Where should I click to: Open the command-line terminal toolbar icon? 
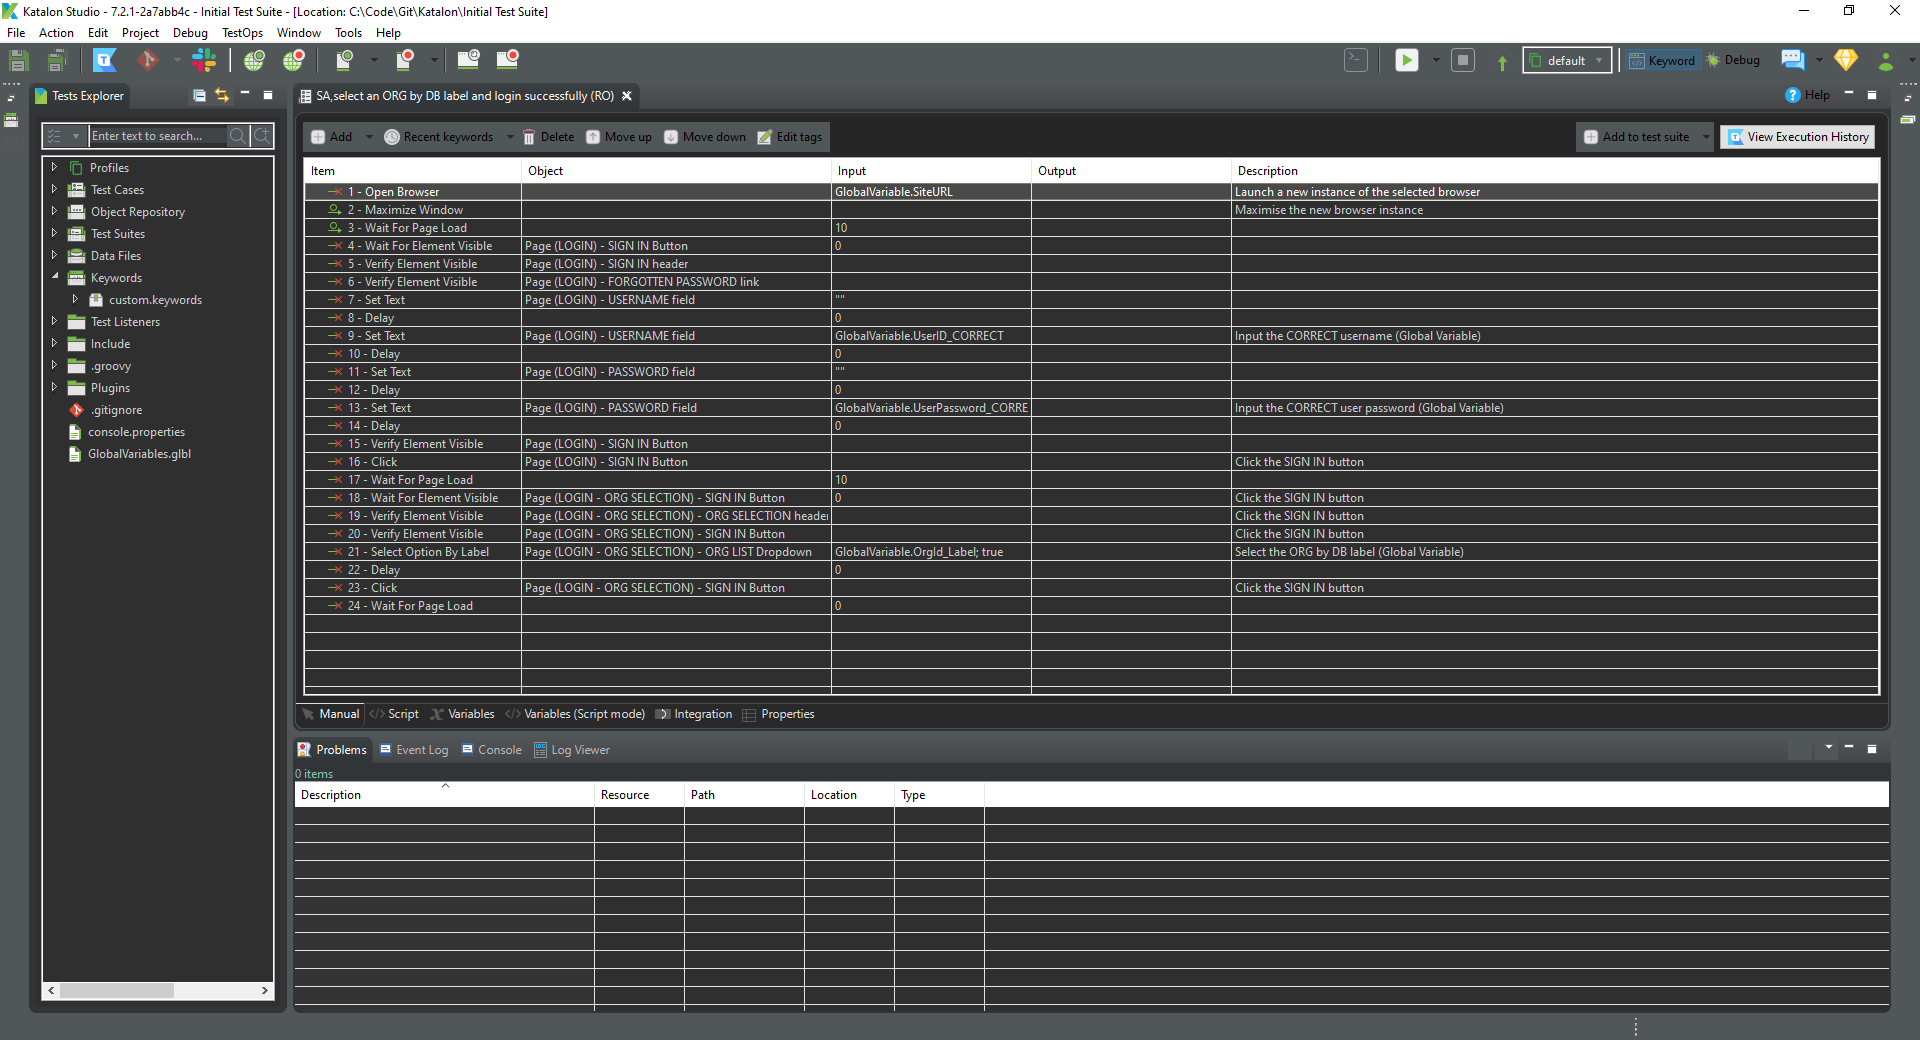tap(1356, 60)
